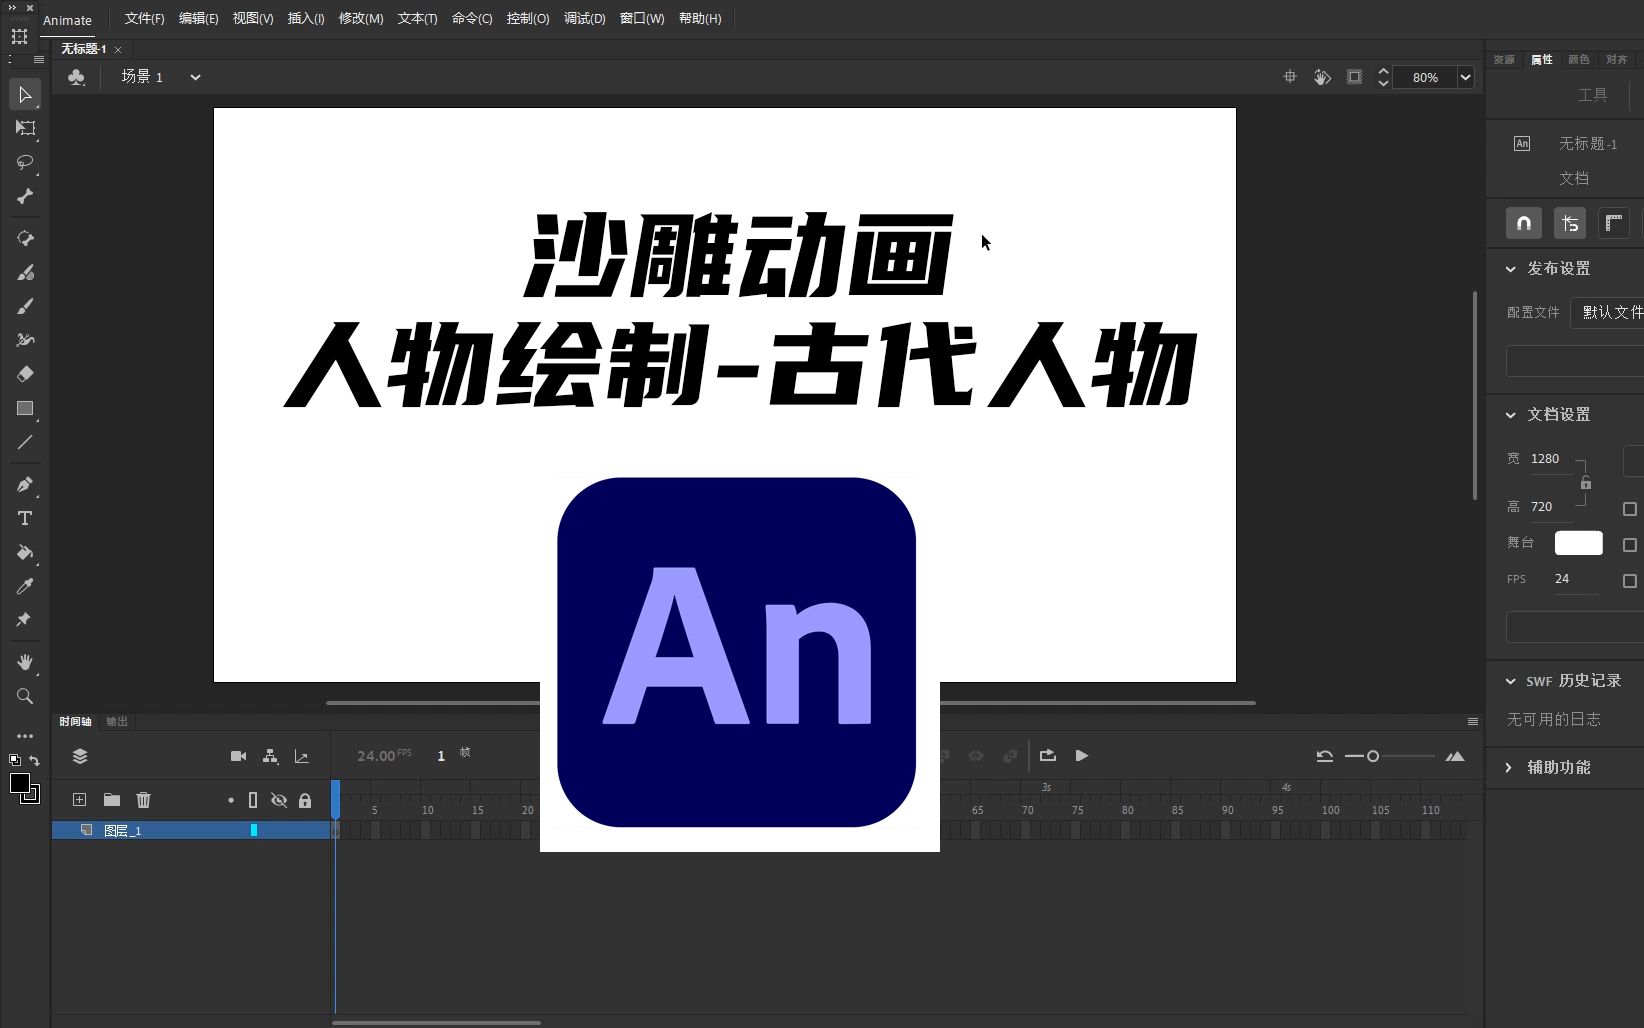The image size is (1644, 1028).
Task: Expand the 辅助功能 section
Action: tap(1509, 767)
